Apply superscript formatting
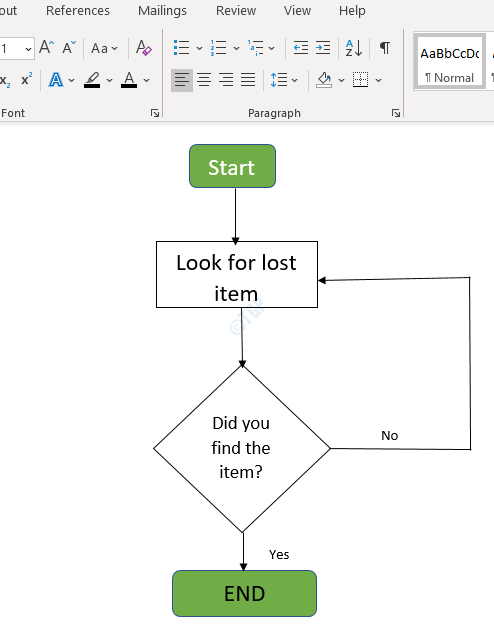 coord(27,80)
